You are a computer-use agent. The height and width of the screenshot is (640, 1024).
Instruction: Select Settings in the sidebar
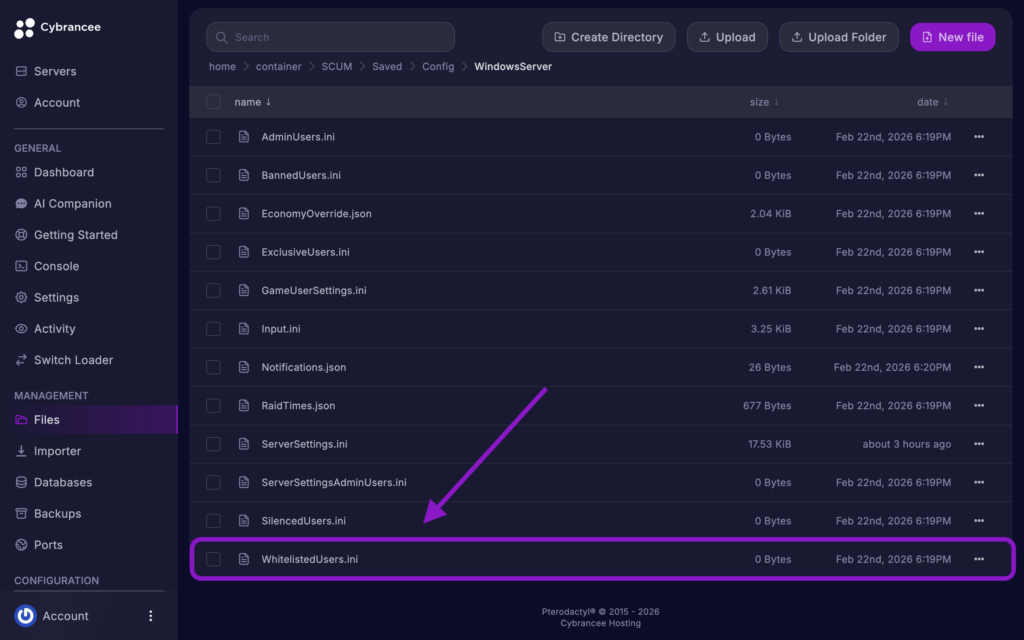[60, 297]
